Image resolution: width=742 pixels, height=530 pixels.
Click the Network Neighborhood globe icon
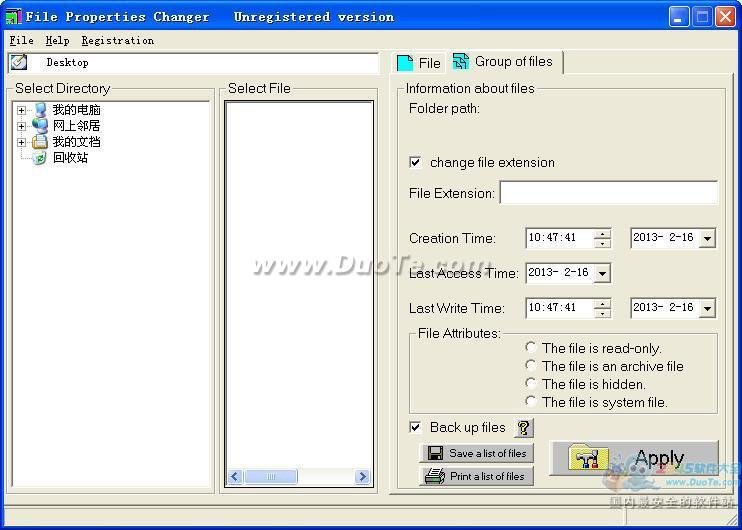(x=40, y=126)
